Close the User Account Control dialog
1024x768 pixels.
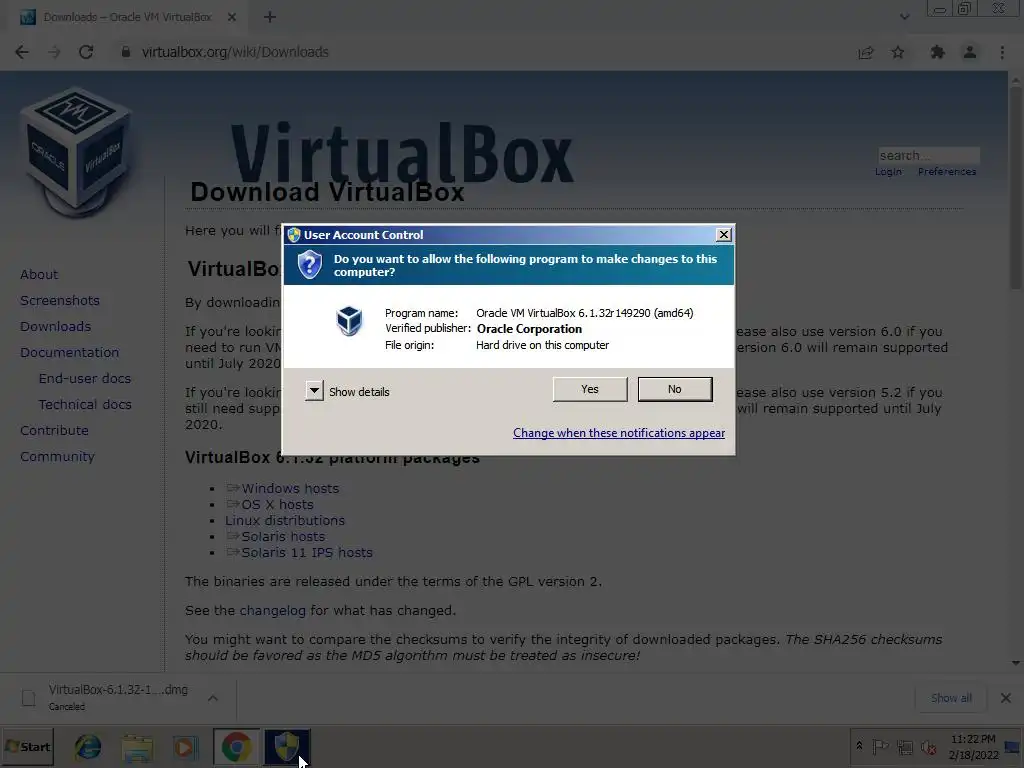pyautogui.click(x=724, y=235)
